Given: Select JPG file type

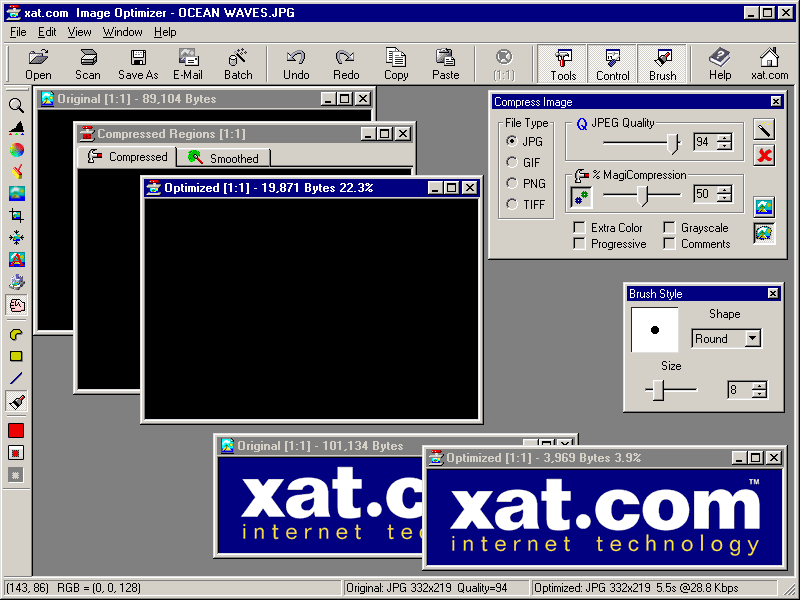Looking at the screenshot, I should 512,141.
